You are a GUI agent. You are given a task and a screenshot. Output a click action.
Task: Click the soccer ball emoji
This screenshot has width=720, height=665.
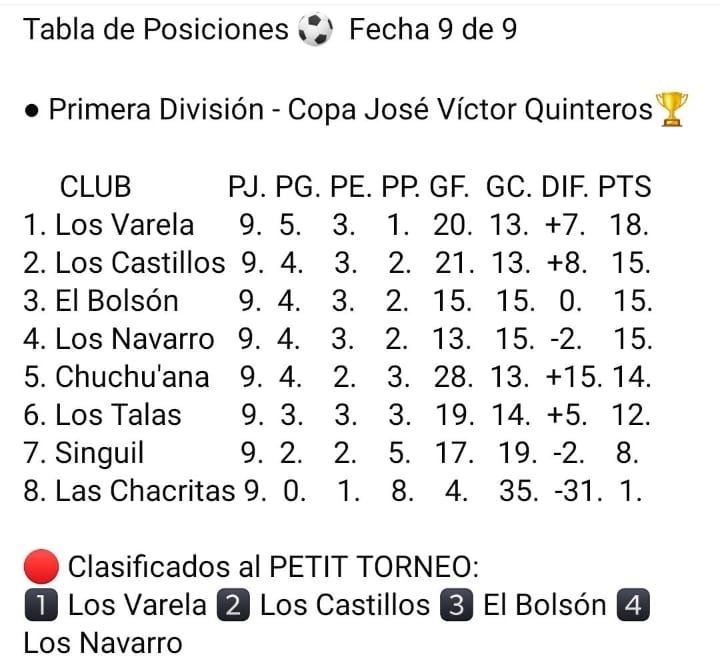314,31
